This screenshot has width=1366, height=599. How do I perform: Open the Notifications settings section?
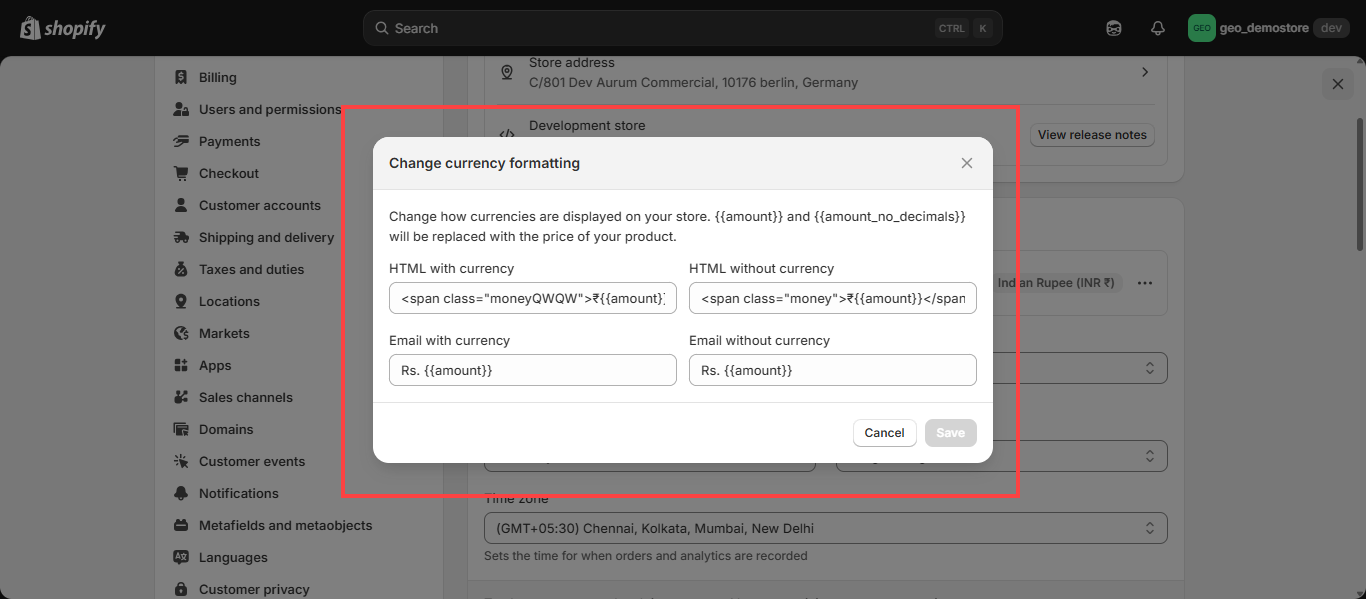pos(238,493)
